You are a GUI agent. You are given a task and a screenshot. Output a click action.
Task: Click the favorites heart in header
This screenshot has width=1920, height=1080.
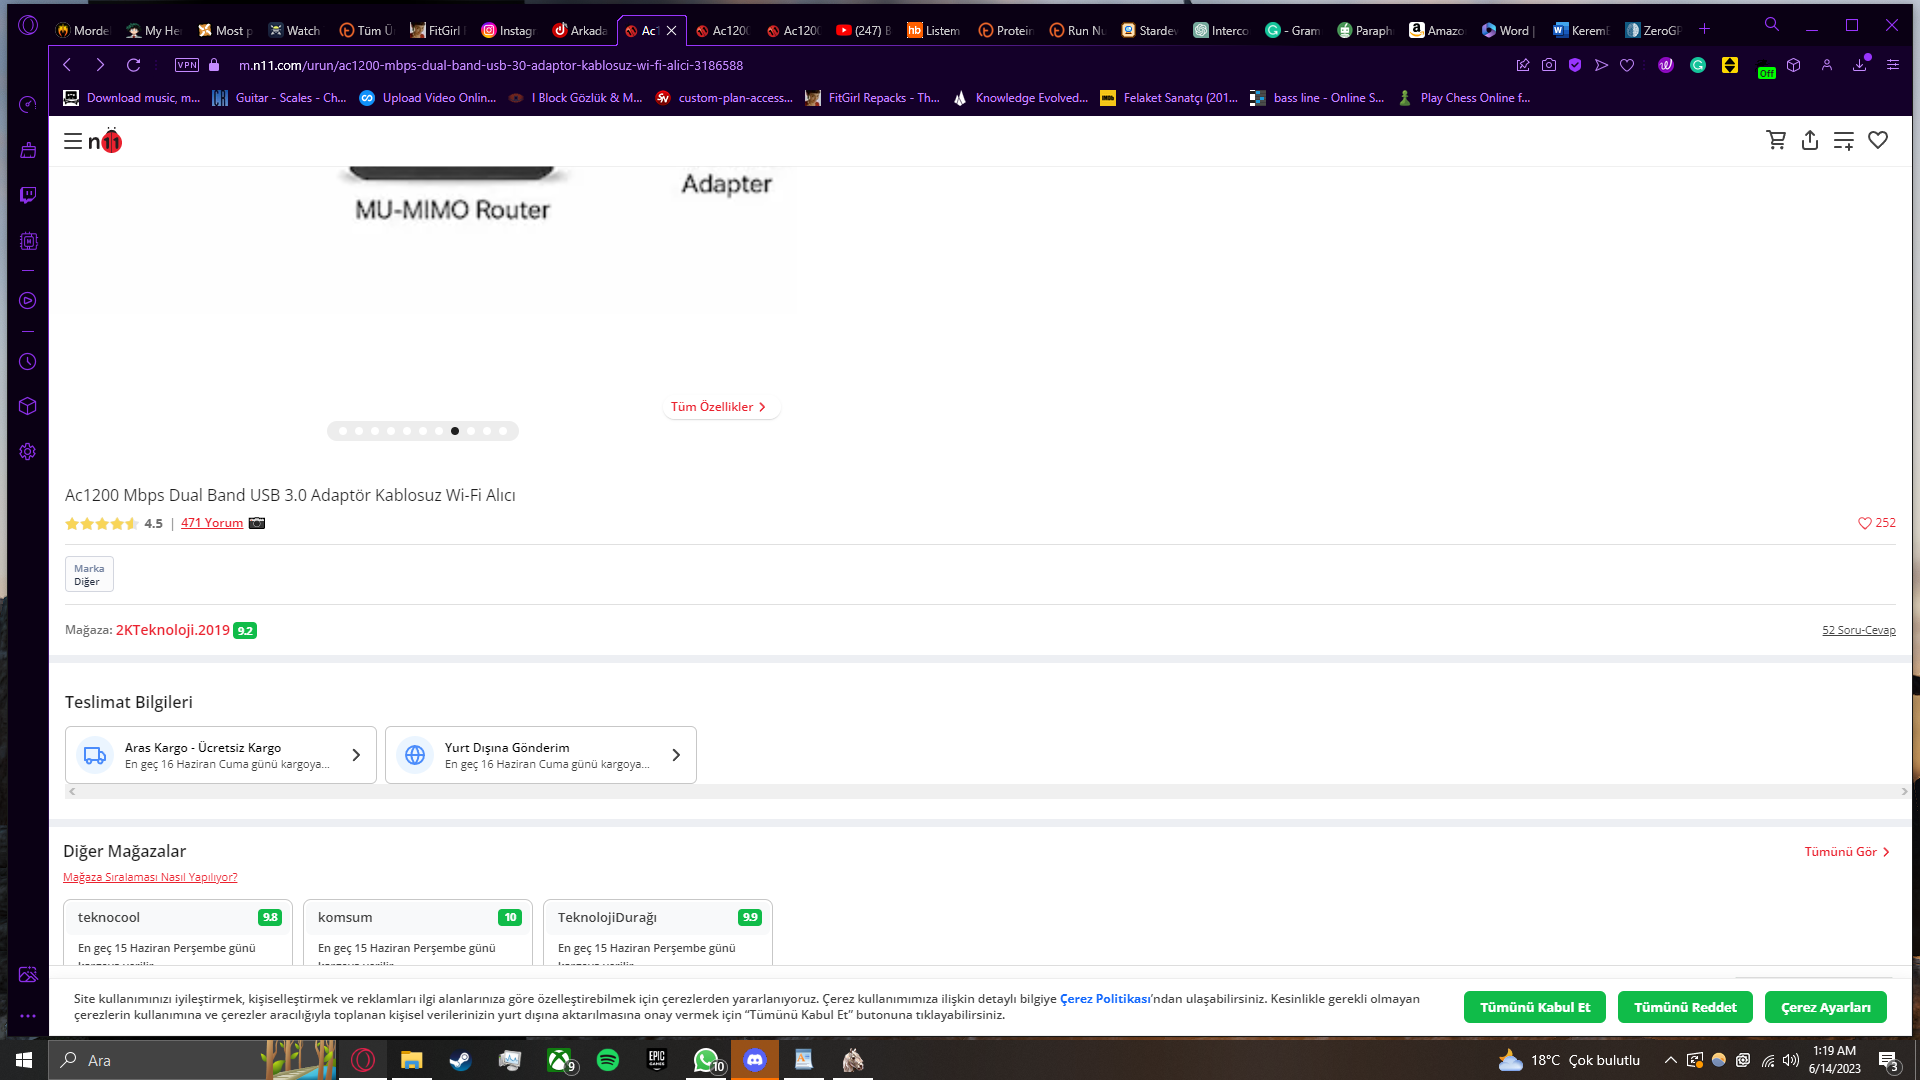click(x=1878, y=141)
